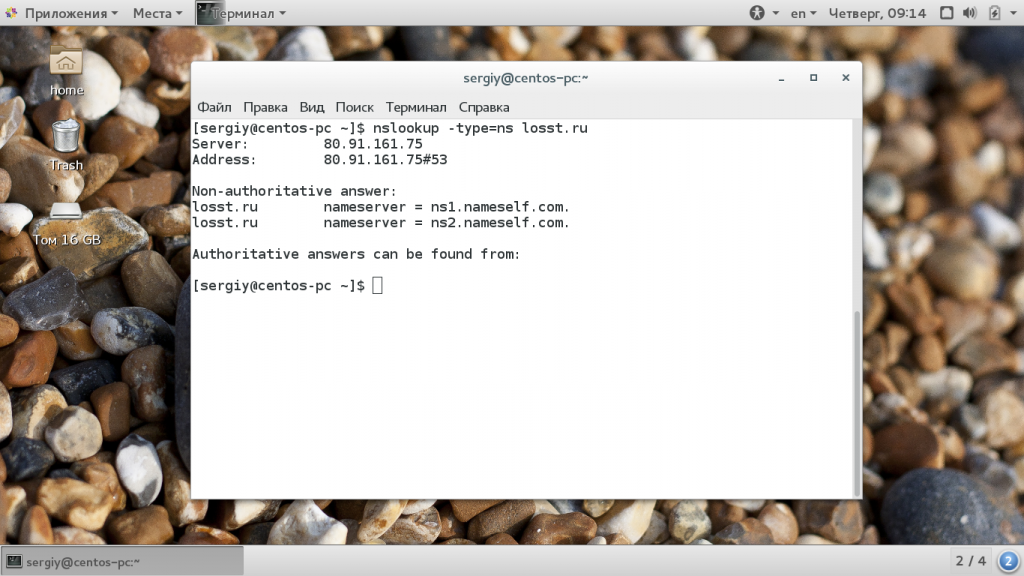Click the volume speaker icon

click(x=969, y=13)
